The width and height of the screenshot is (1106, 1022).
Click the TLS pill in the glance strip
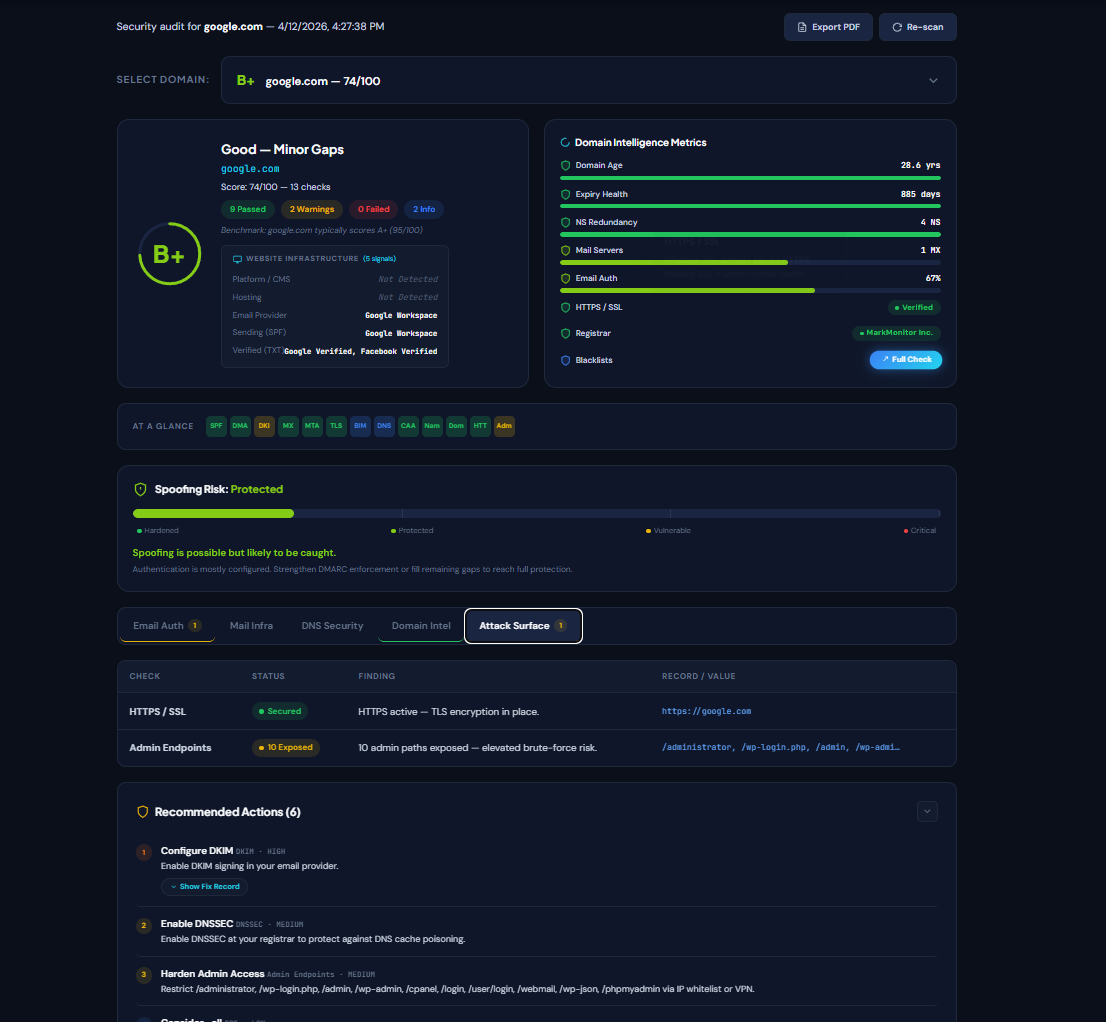[336, 426]
